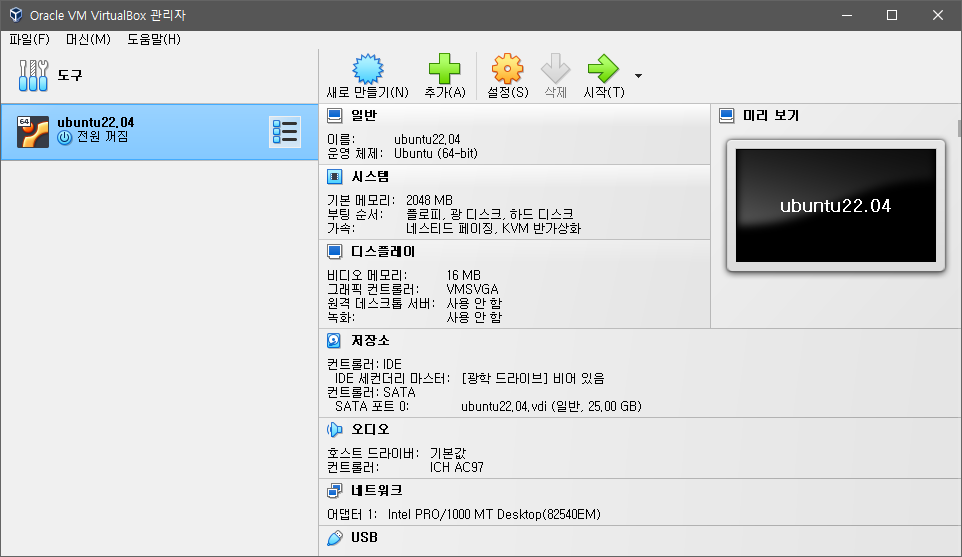962x557 pixels.
Task: Open the Machine (머신) menu
Action: 88,39
